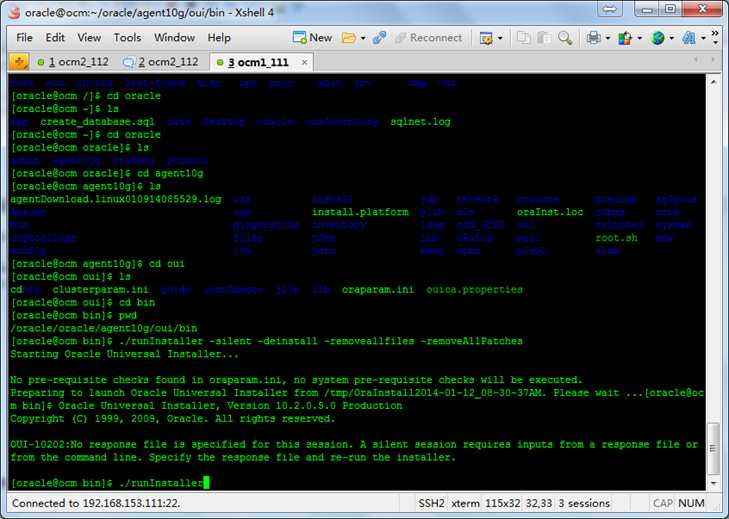This screenshot has height=519, width=729.
Task: Switch to tab 2 ocm2_112
Action: (x=161, y=62)
